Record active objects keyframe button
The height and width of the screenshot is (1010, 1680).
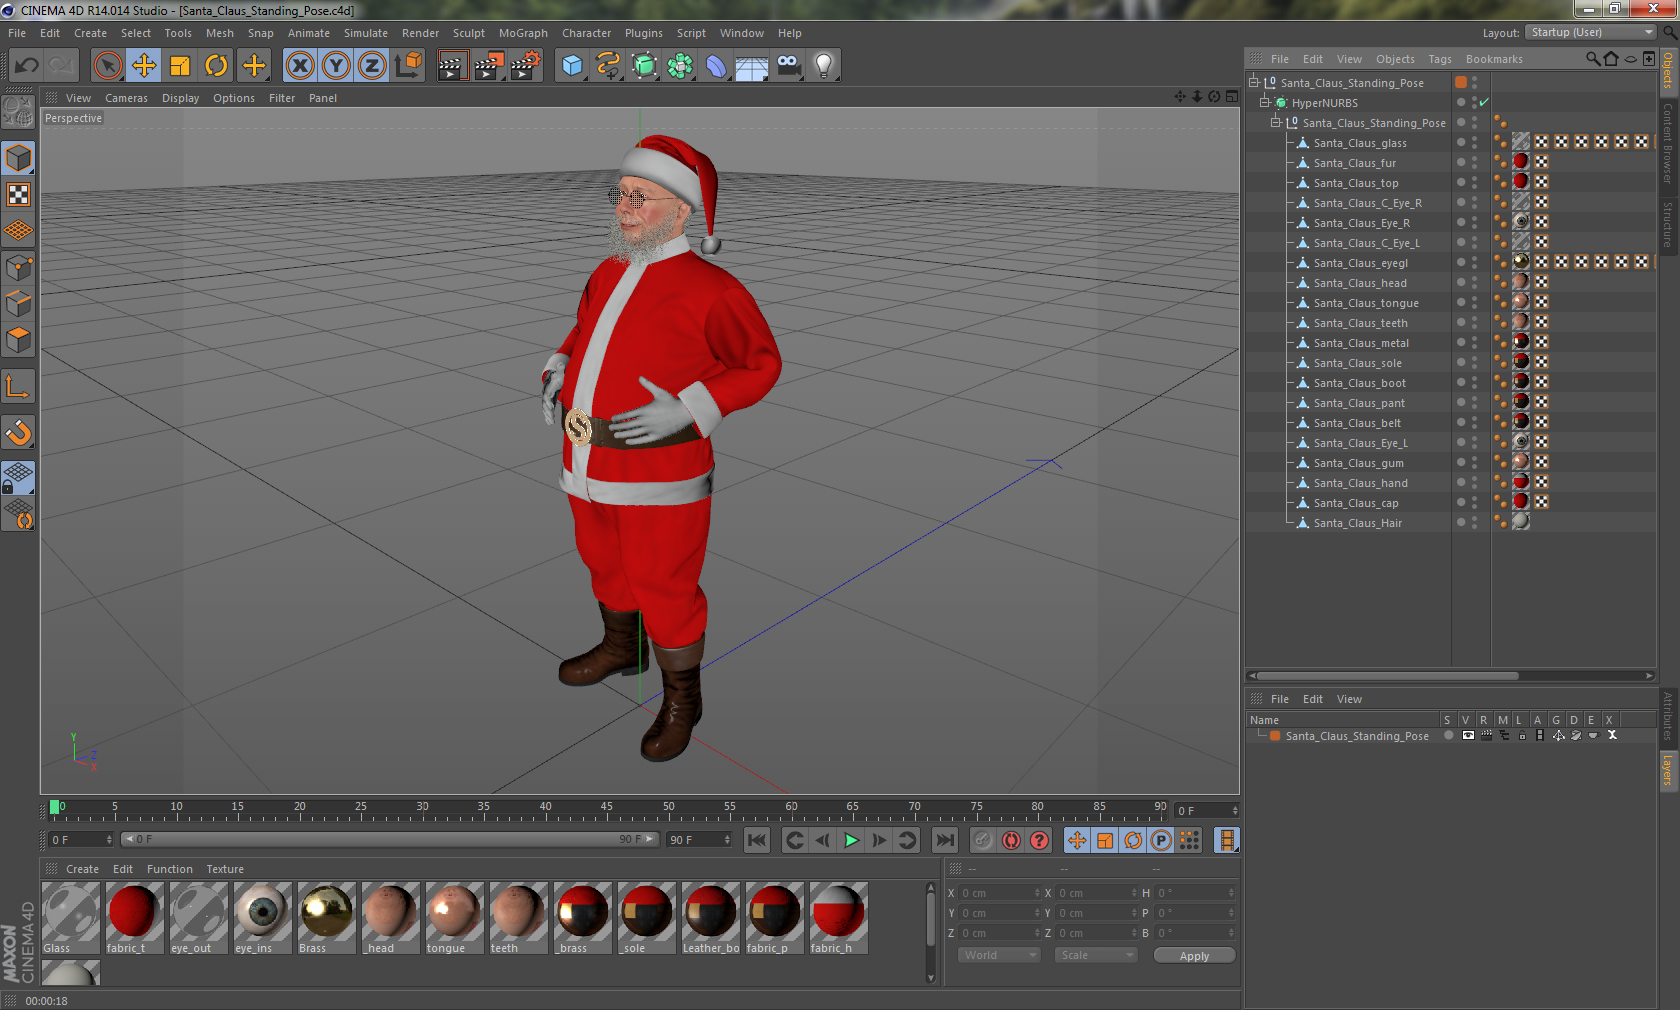pyautogui.click(x=983, y=840)
